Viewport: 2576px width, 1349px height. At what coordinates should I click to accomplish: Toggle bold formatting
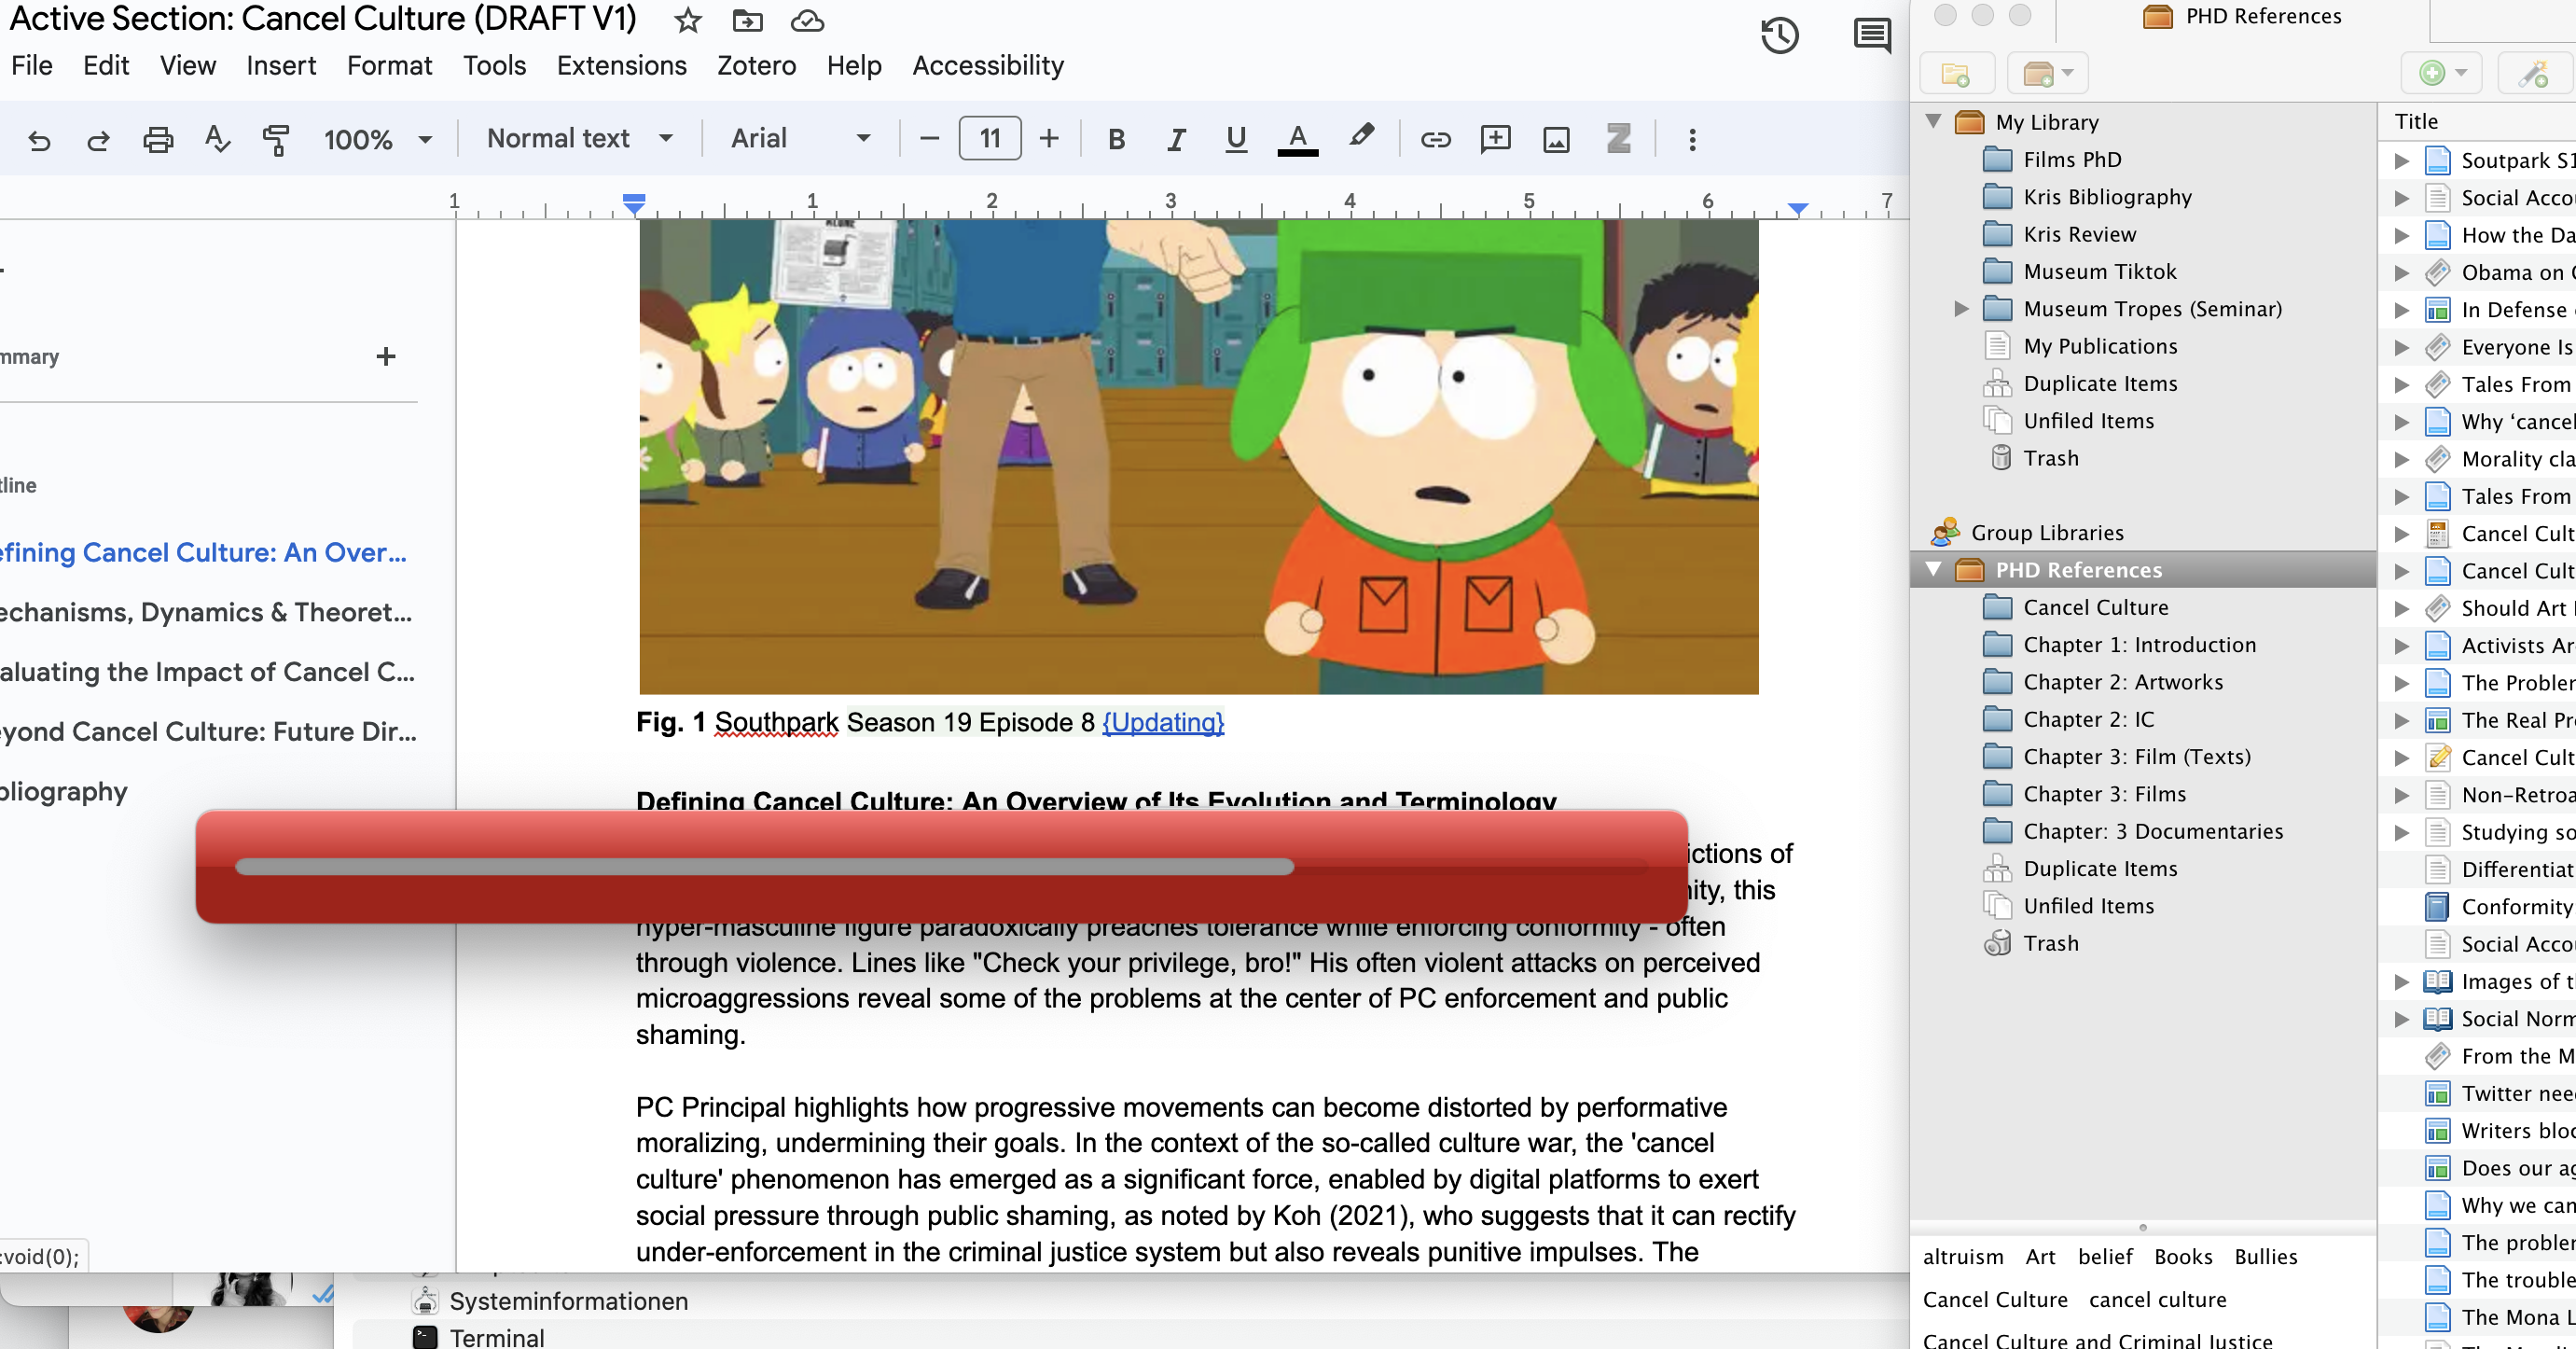[x=1117, y=139]
